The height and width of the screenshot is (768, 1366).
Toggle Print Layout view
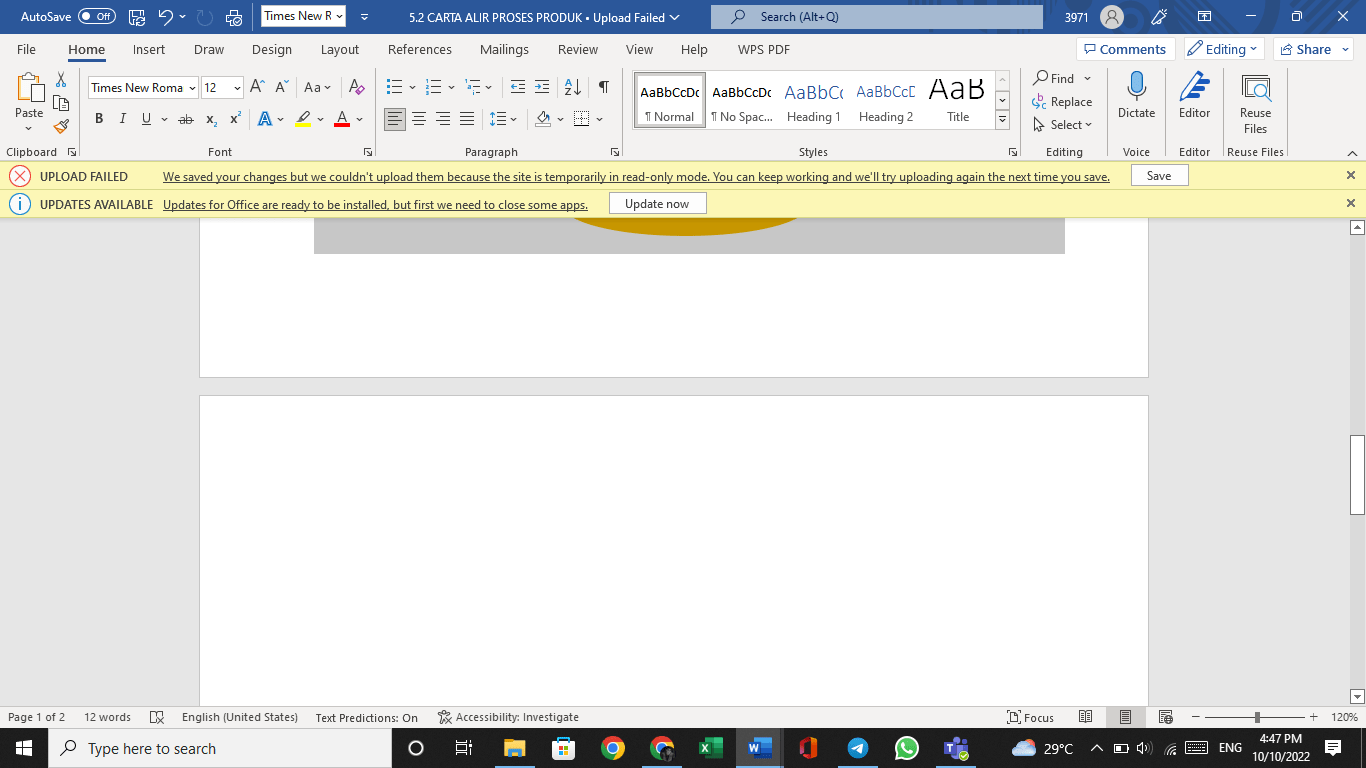[1125, 717]
